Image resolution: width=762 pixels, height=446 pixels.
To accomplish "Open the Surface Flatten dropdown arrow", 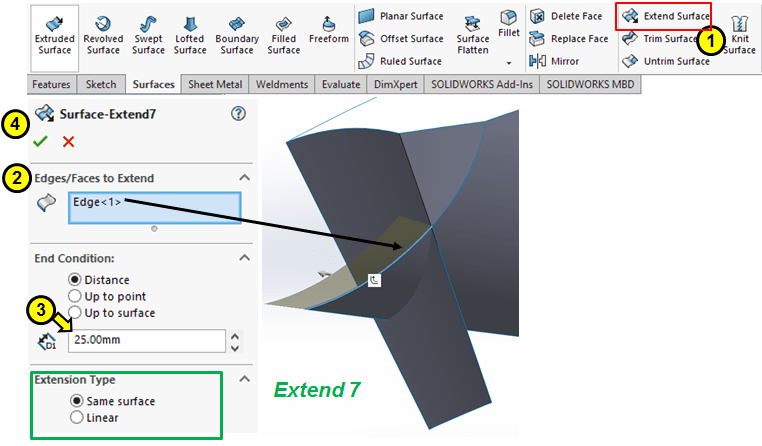I will pos(473,63).
